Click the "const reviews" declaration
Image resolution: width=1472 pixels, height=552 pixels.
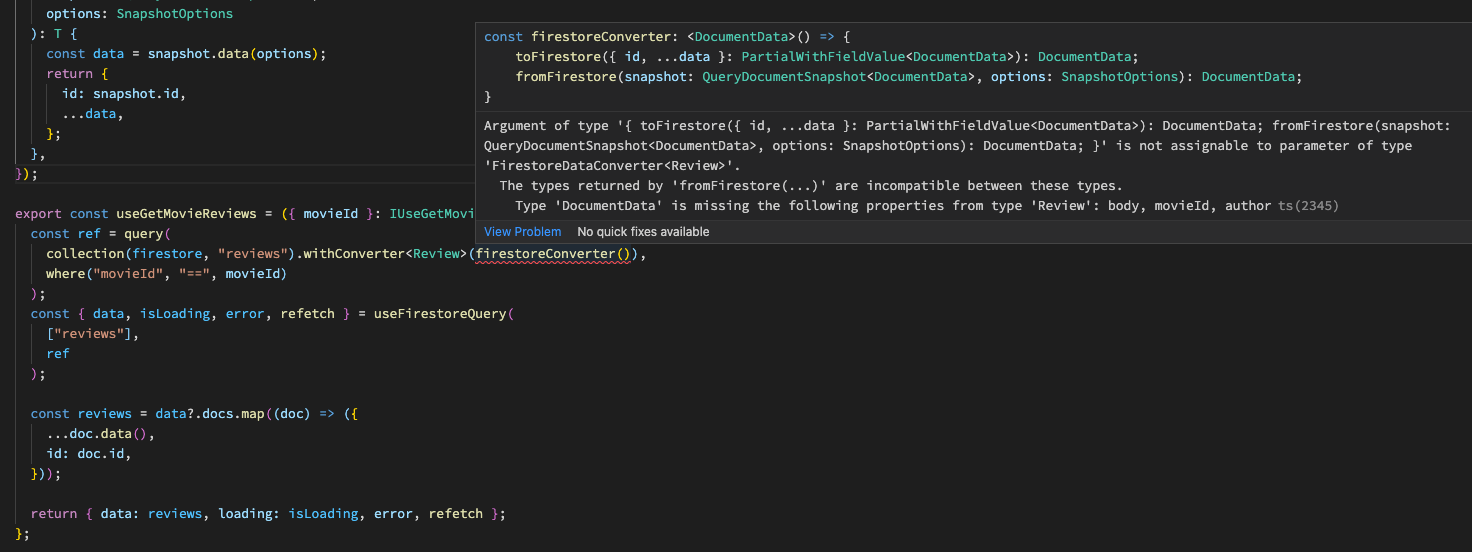[x=81, y=414]
